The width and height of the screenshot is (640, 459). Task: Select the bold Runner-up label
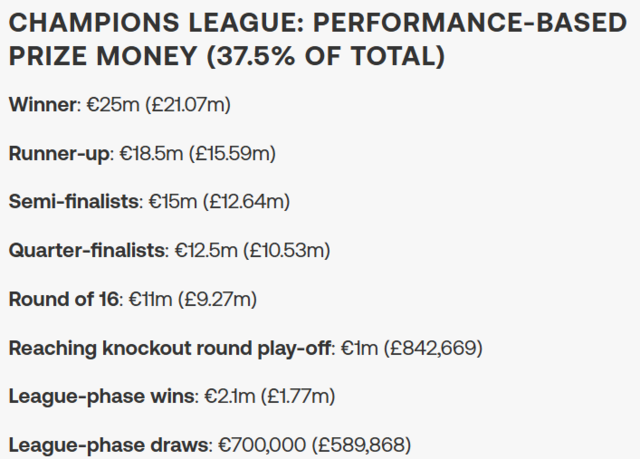59,154
